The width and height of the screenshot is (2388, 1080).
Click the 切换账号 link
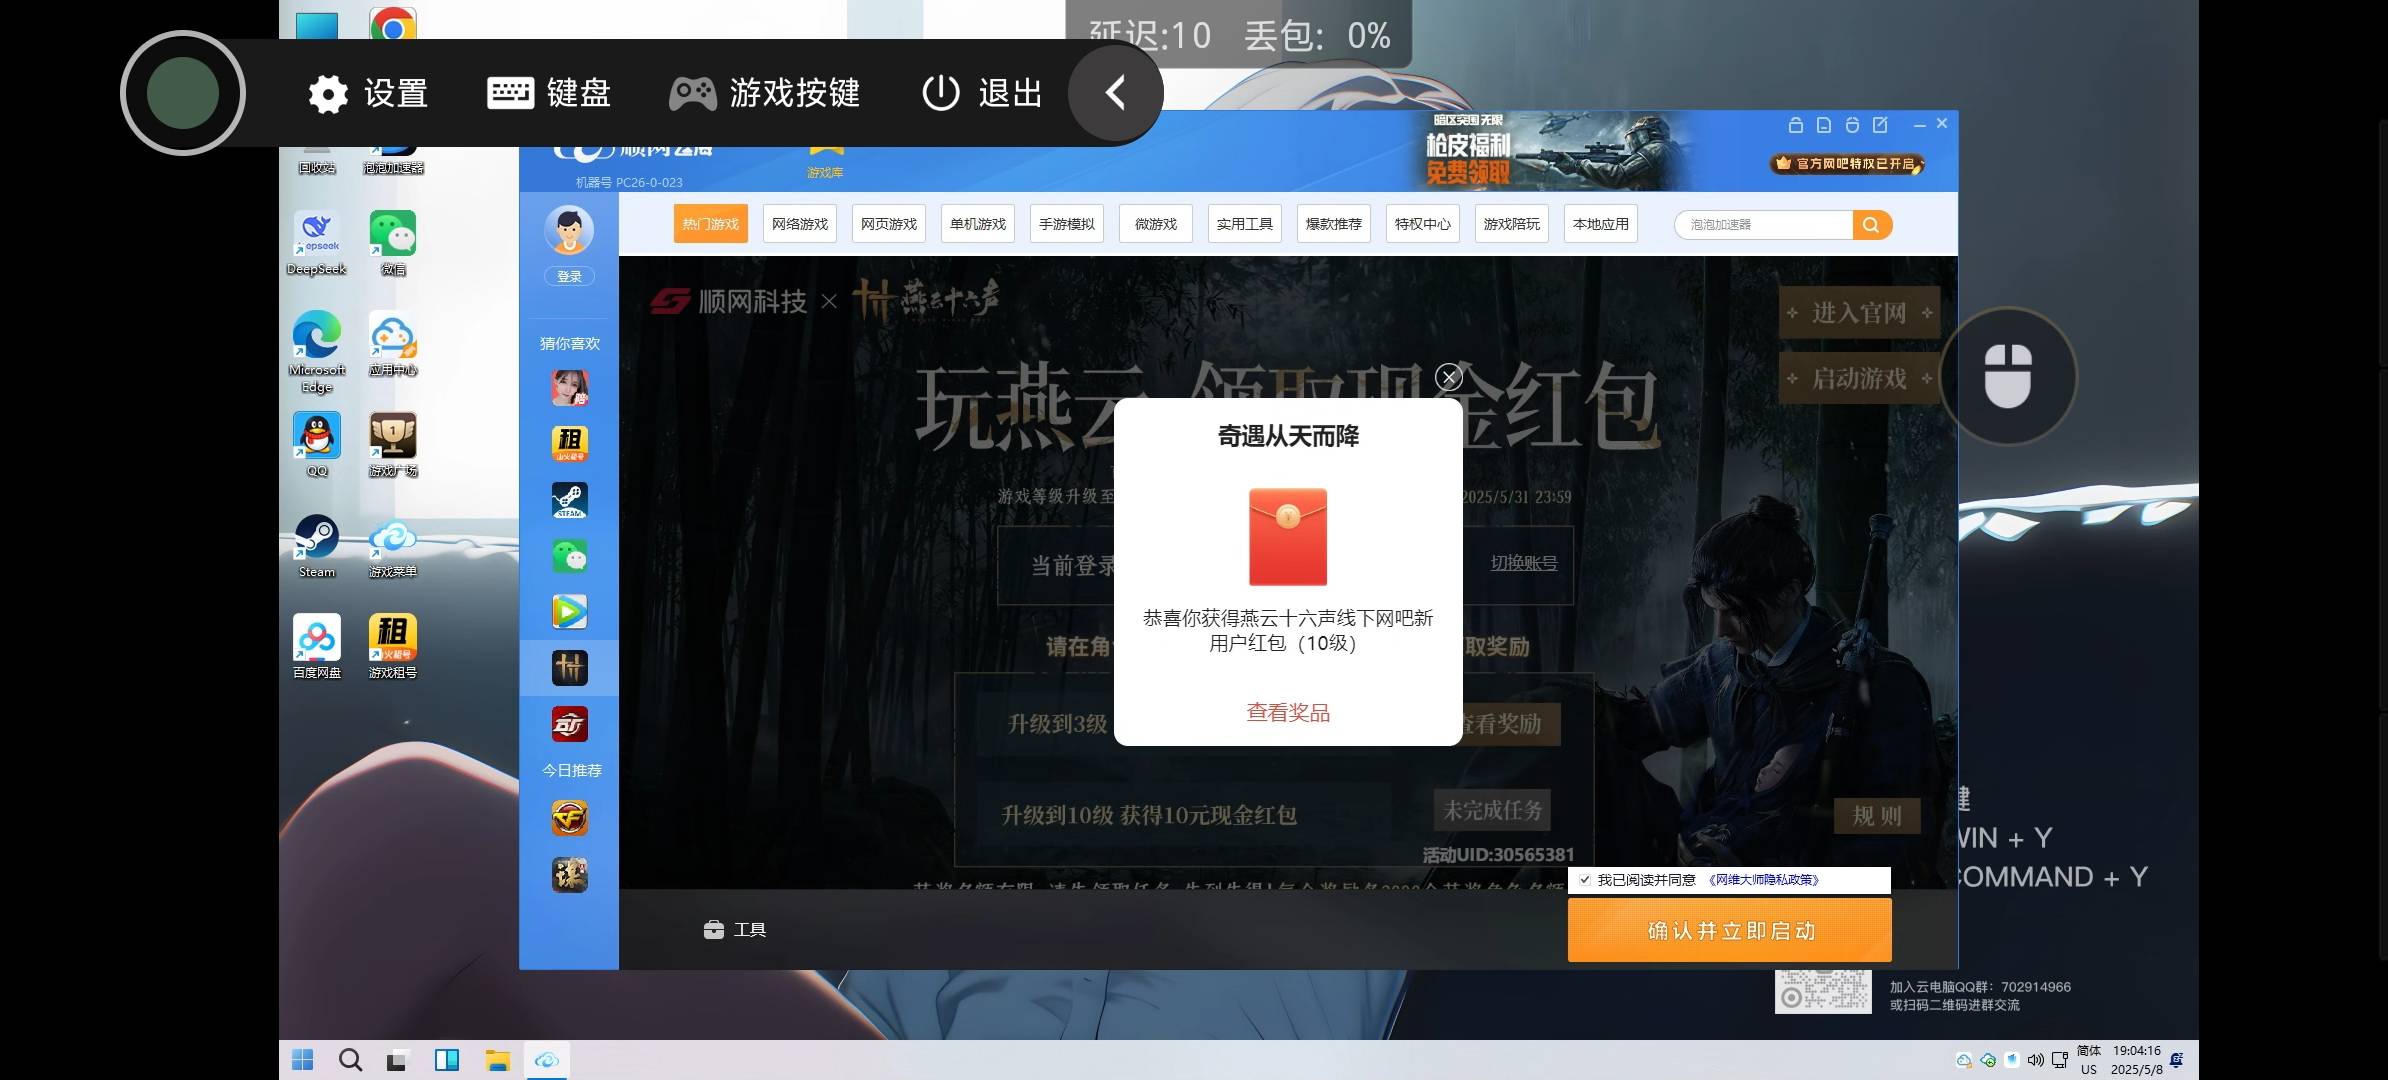coord(1524,563)
